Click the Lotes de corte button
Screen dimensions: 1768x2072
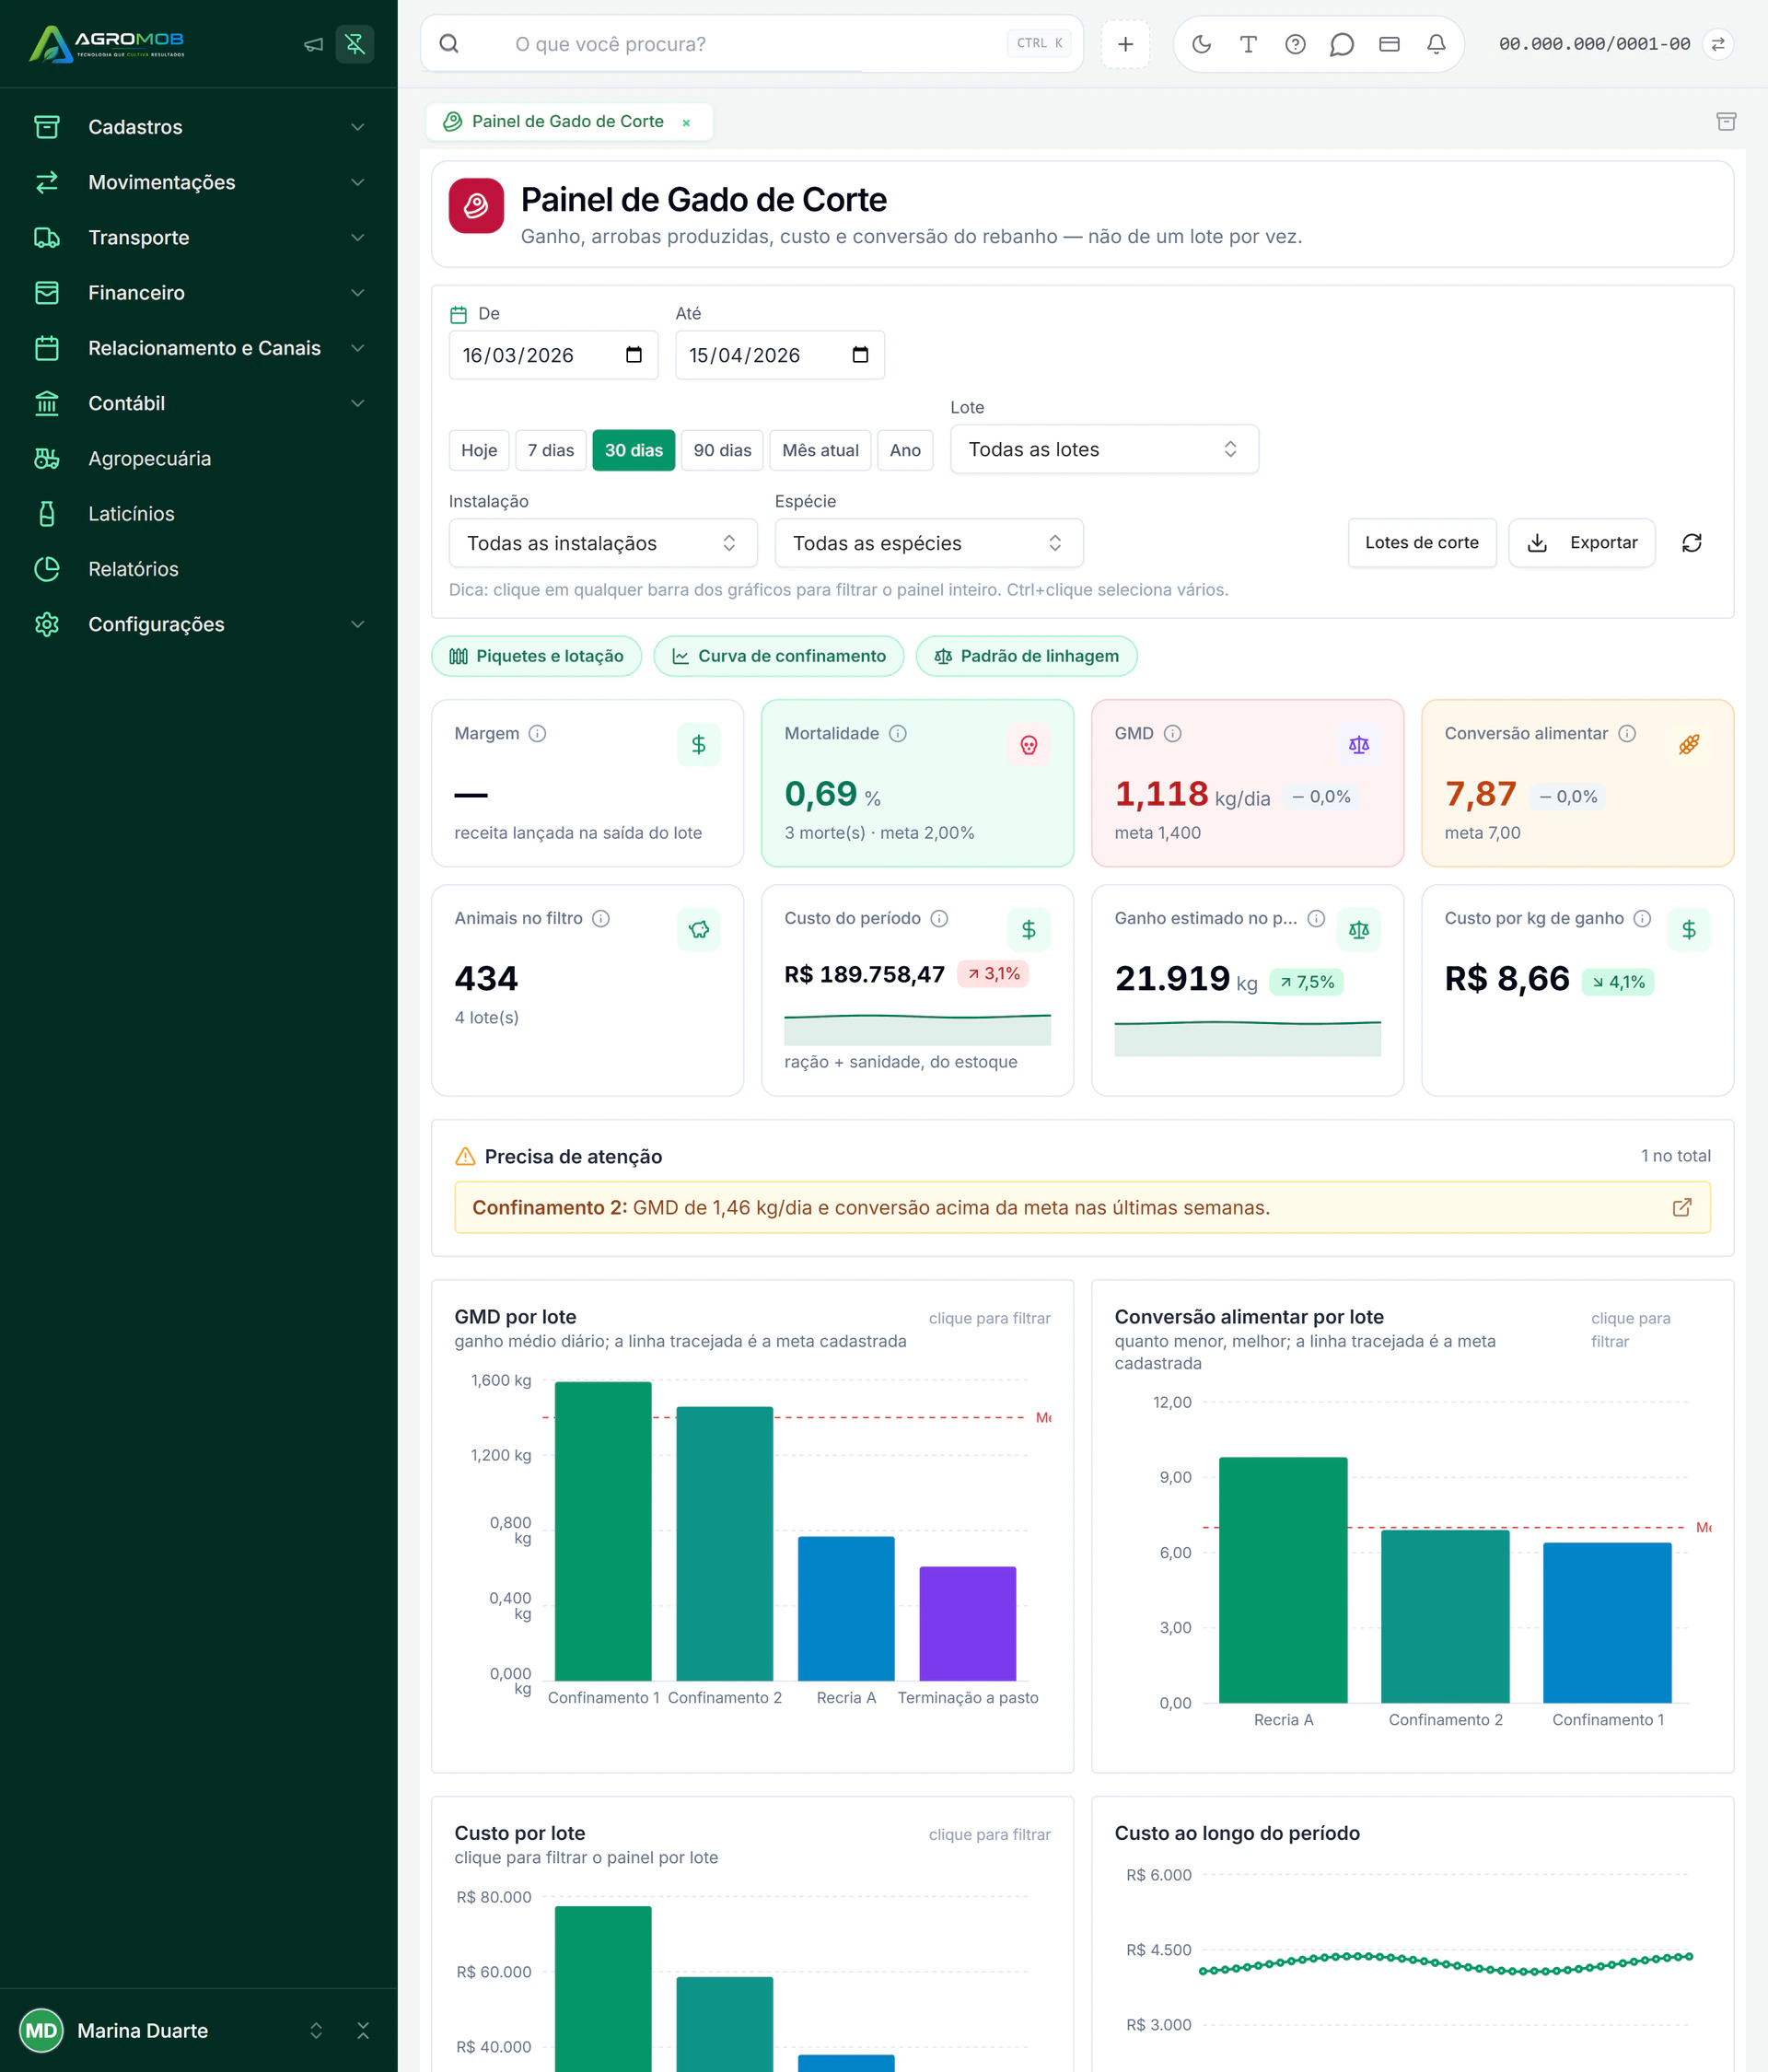click(1421, 543)
